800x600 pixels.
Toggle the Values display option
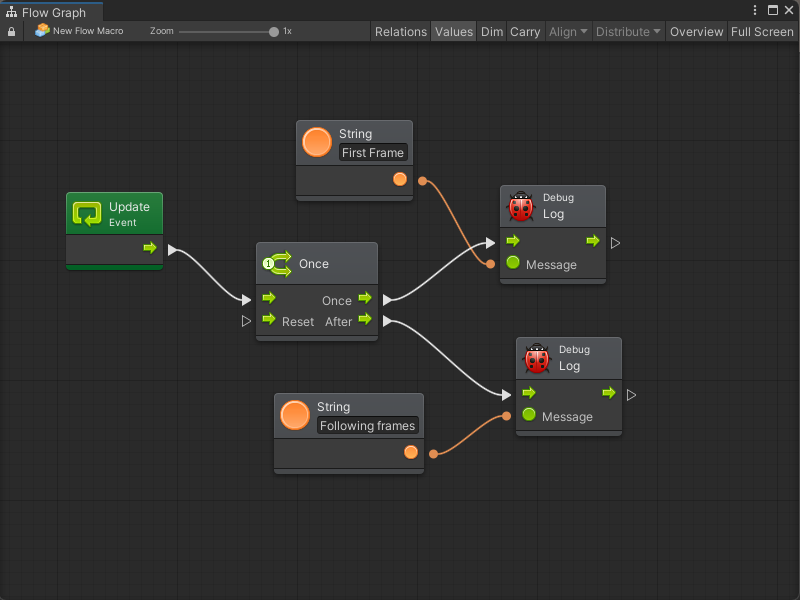453,32
